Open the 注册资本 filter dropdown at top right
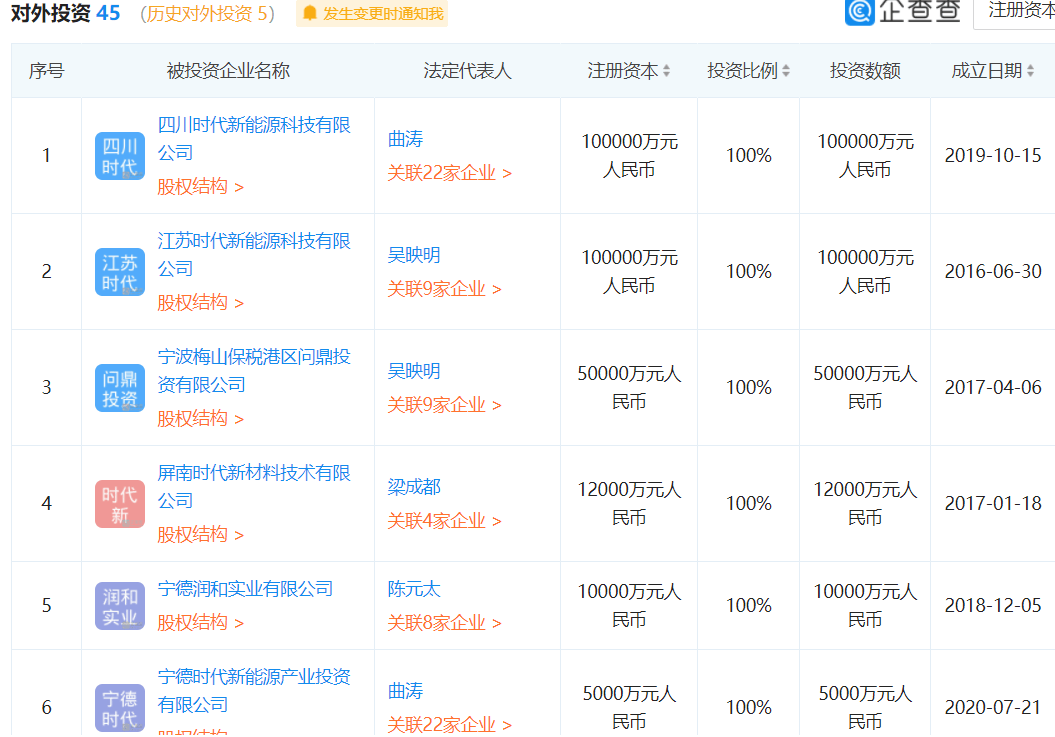The width and height of the screenshot is (1055, 737). (x=1015, y=12)
